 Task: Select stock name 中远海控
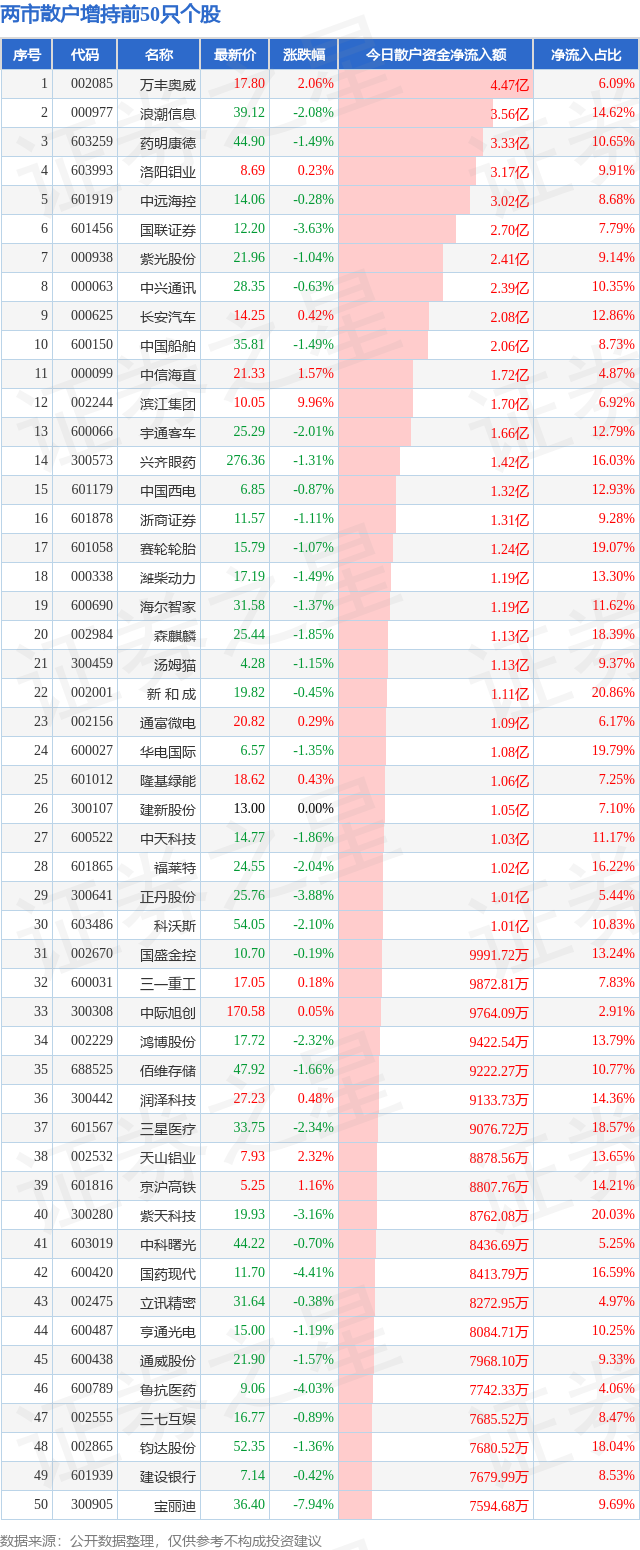[168, 200]
